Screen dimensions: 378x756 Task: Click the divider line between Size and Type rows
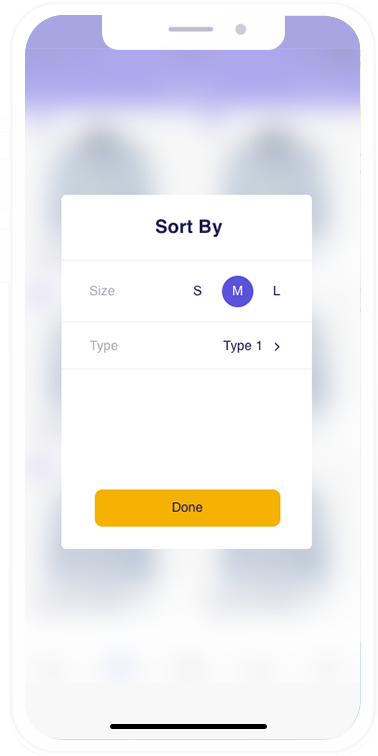(x=187, y=322)
